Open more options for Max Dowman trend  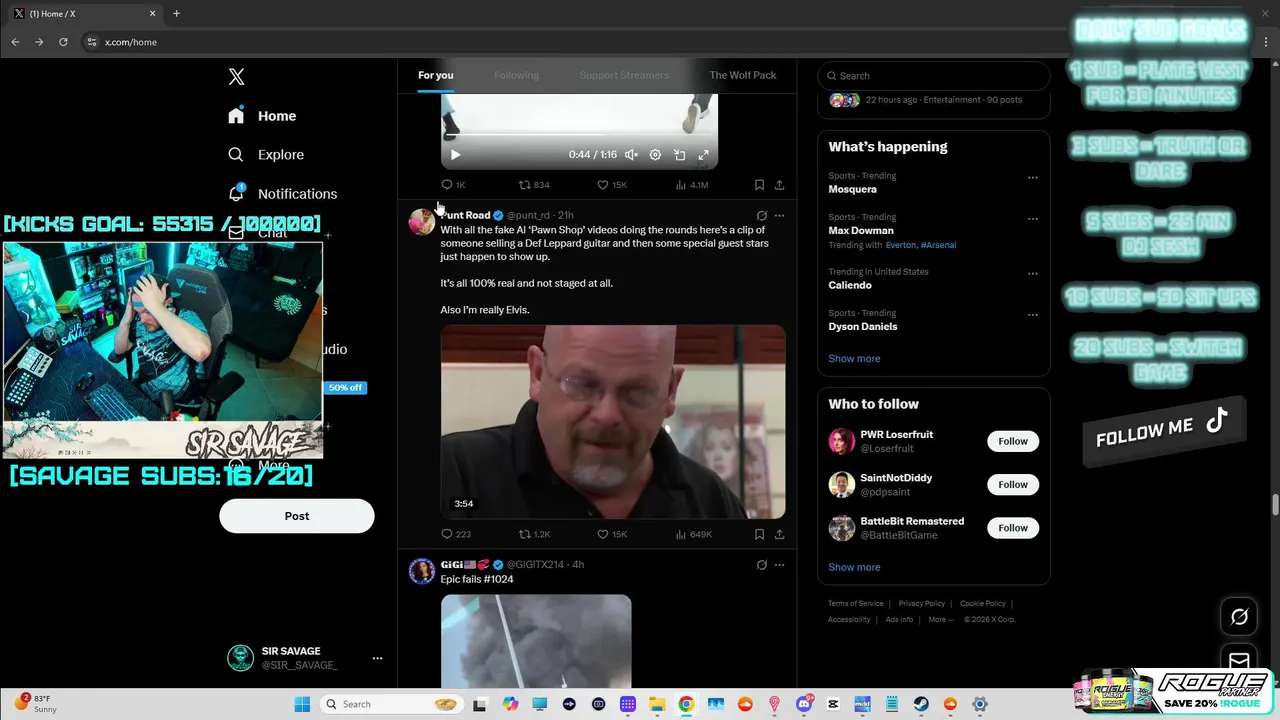pyautogui.click(x=1033, y=219)
